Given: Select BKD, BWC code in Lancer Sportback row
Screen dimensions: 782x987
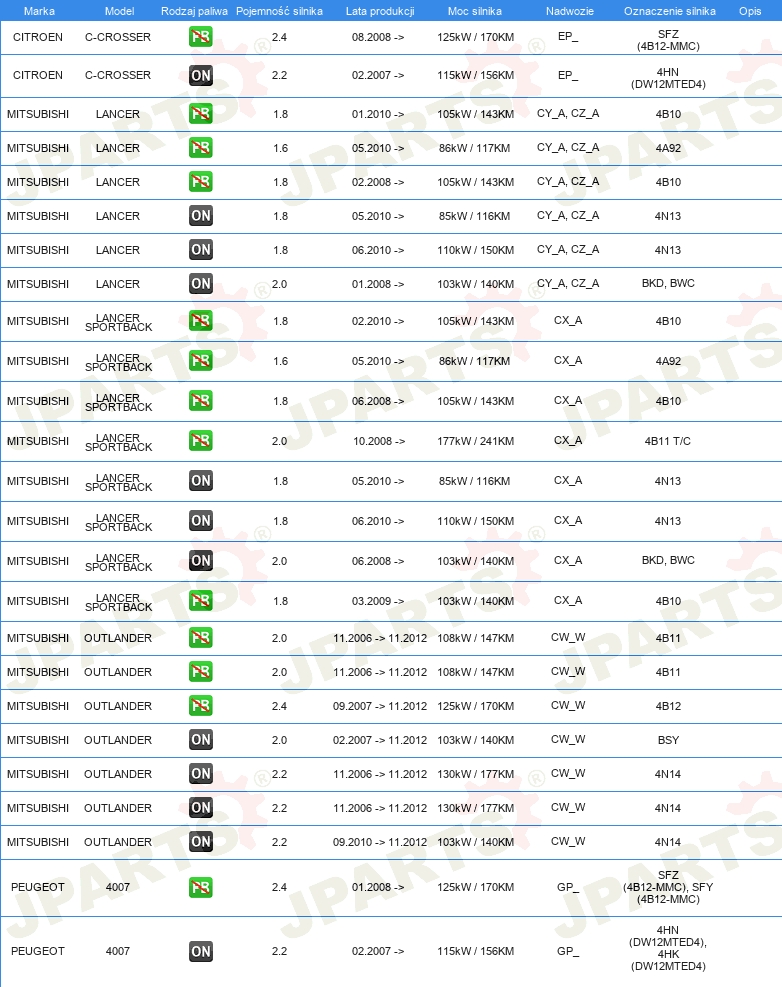Looking at the screenshot, I should pyautogui.click(x=668, y=560).
